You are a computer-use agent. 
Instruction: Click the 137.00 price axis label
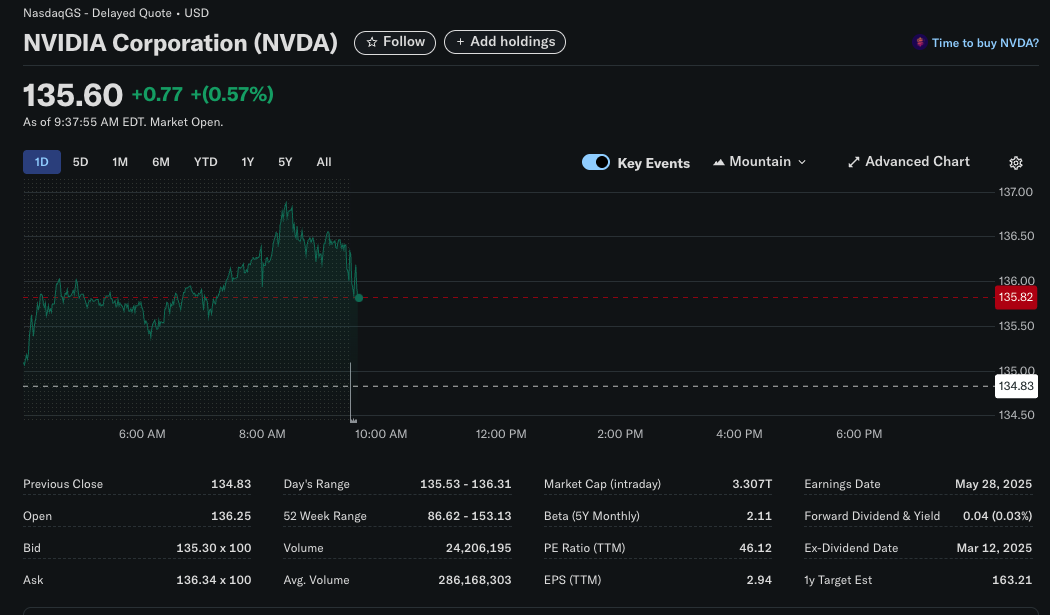coord(1016,192)
